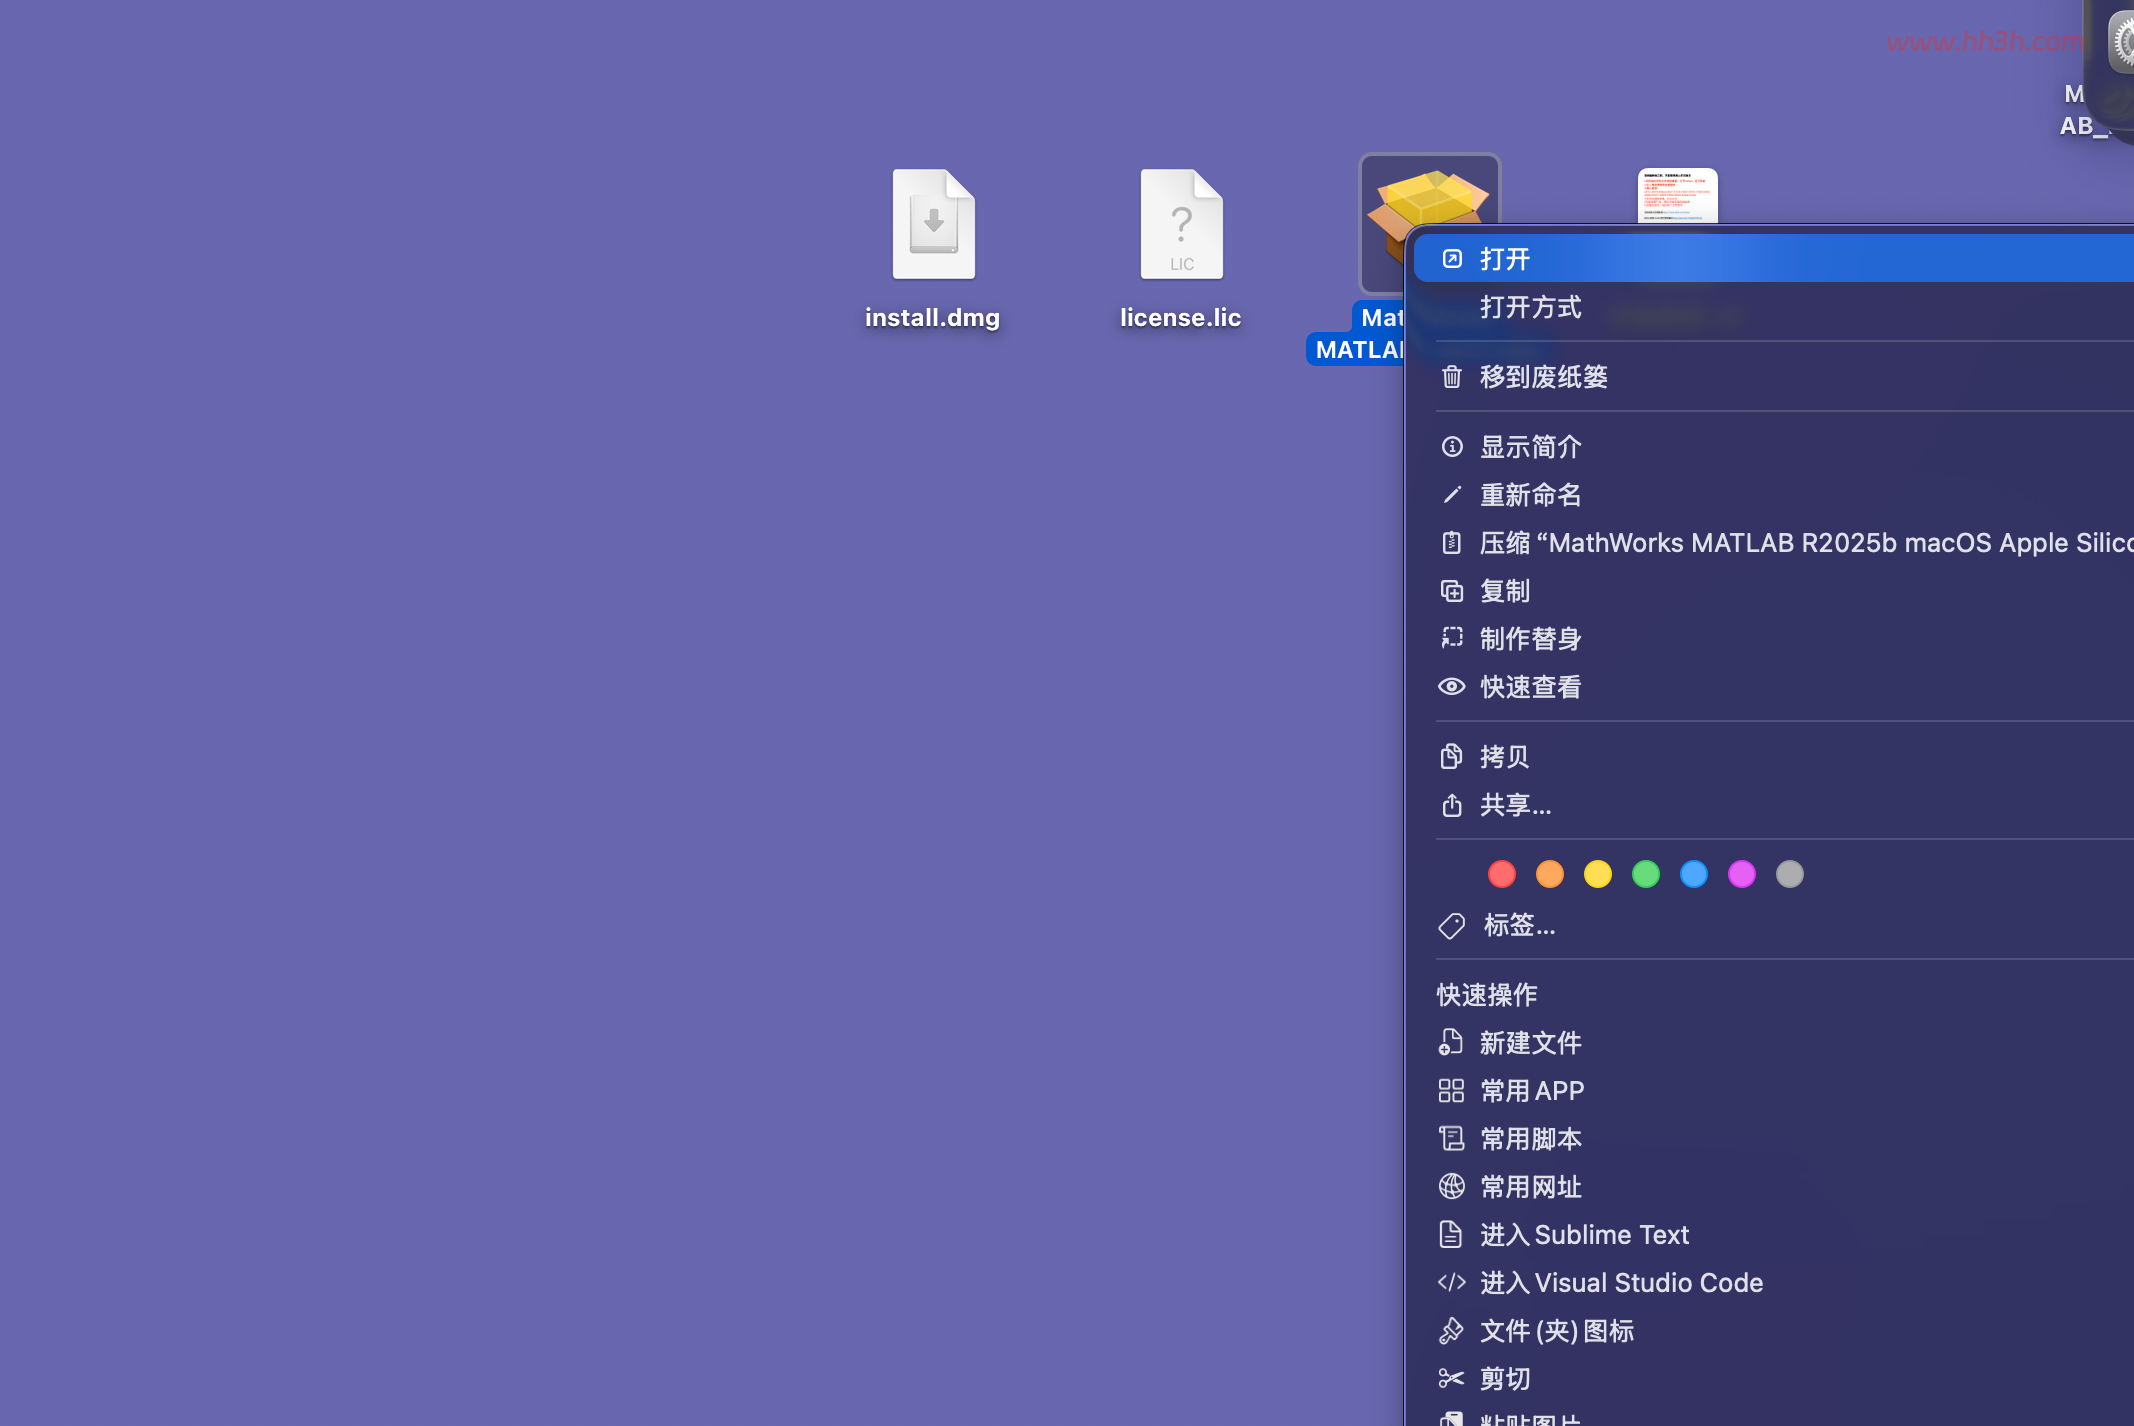Preview the file with 快速查看
Image resolution: width=2134 pixels, height=1426 pixels.
click(1774, 687)
